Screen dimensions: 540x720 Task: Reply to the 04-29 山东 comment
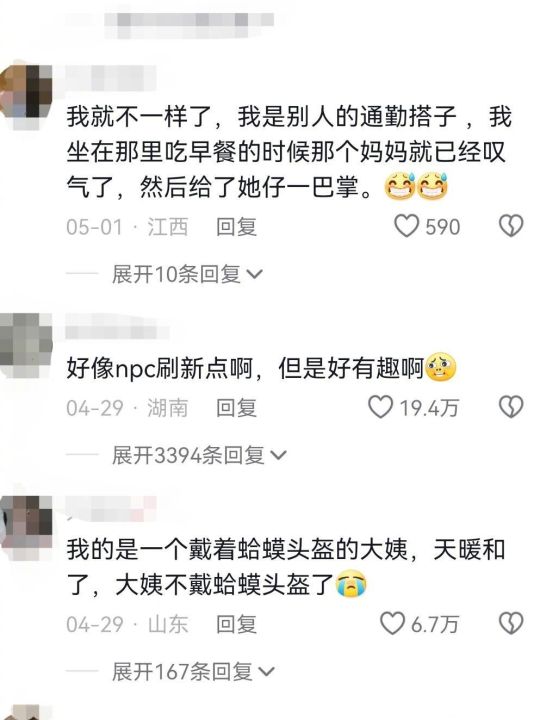pyautogui.click(x=236, y=624)
